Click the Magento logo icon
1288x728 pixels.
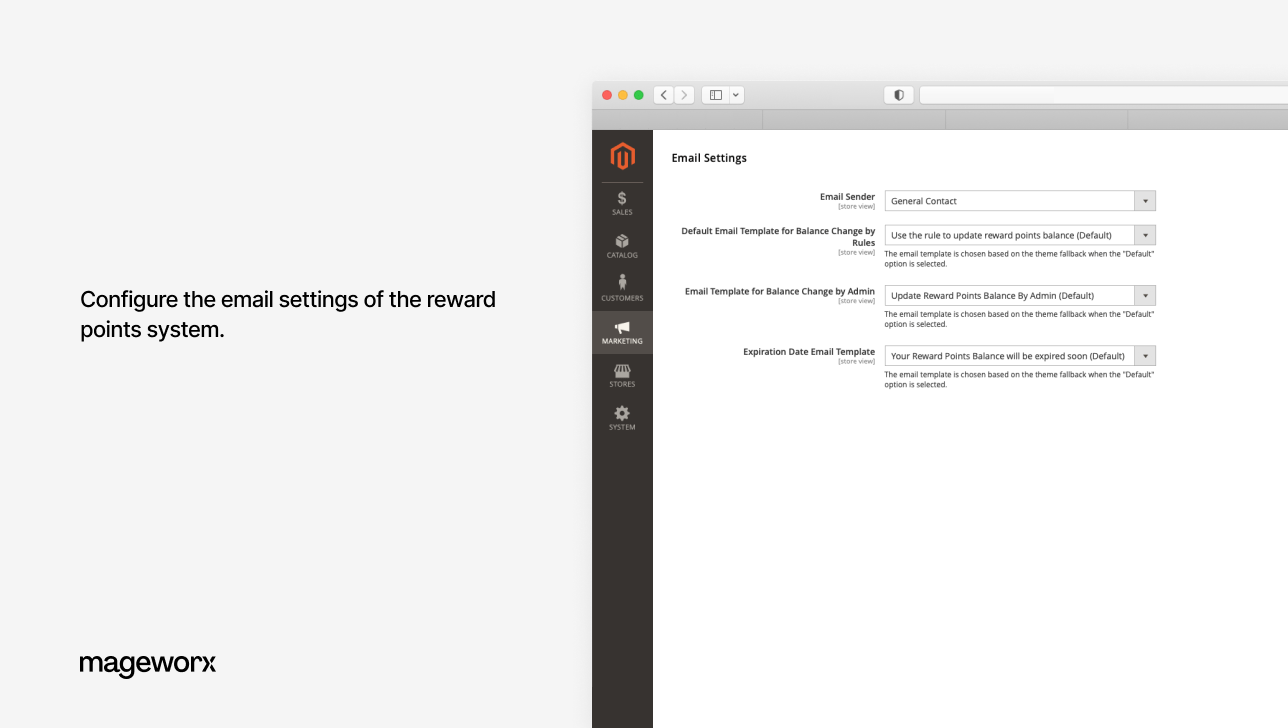click(622, 156)
